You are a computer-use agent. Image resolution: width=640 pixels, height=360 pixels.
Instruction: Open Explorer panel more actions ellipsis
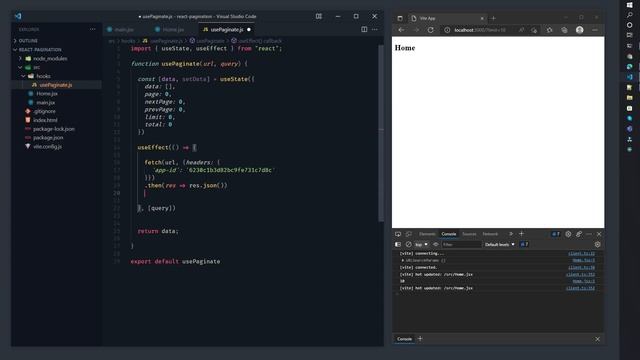click(x=93, y=29)
